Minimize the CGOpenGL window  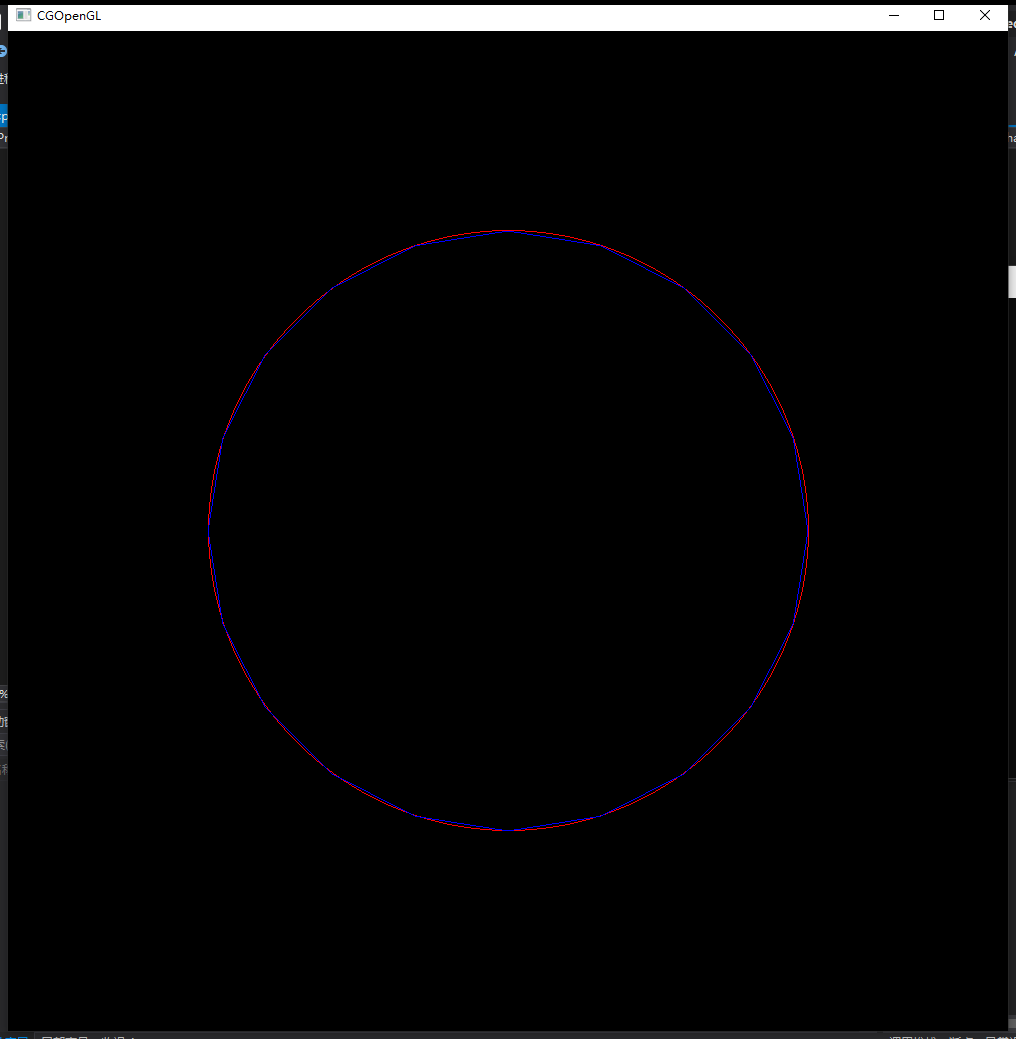[893, 15]
